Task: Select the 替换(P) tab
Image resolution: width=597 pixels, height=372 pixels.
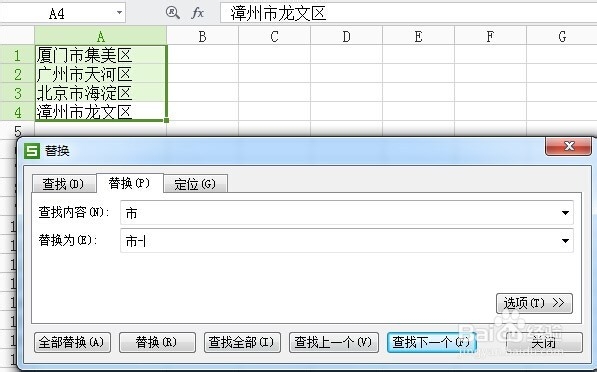Action: tap(129, 183)
